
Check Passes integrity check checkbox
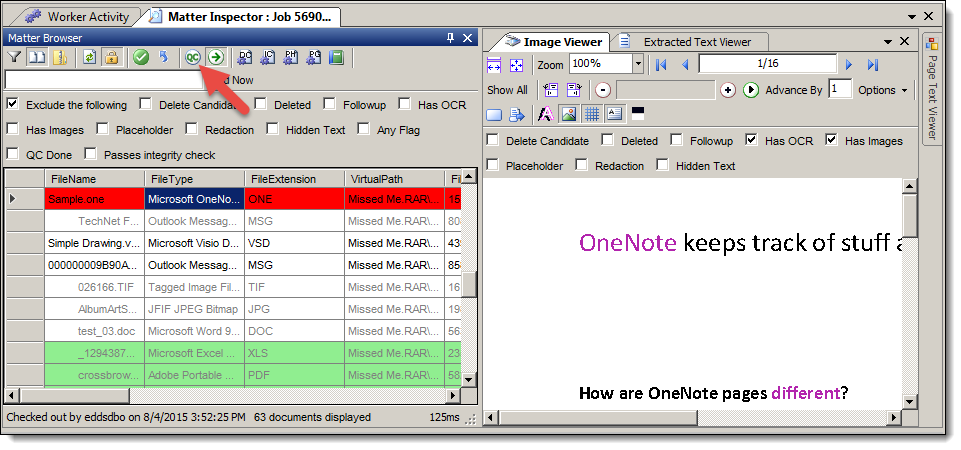[x=91, y=154]
